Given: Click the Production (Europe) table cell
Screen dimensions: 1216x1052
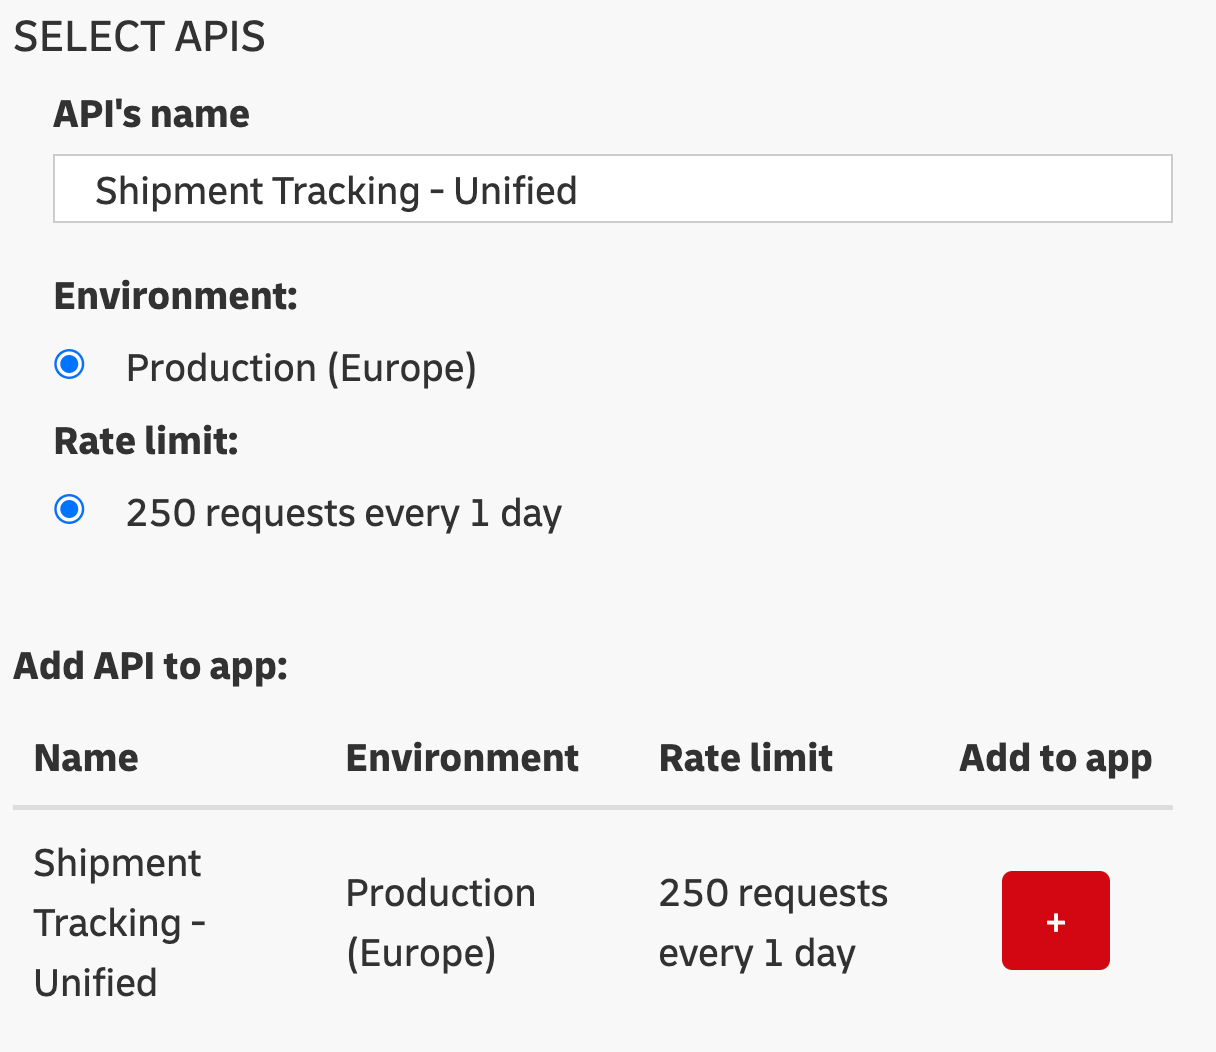Looking at the screenshot, I should coord(441,923).
